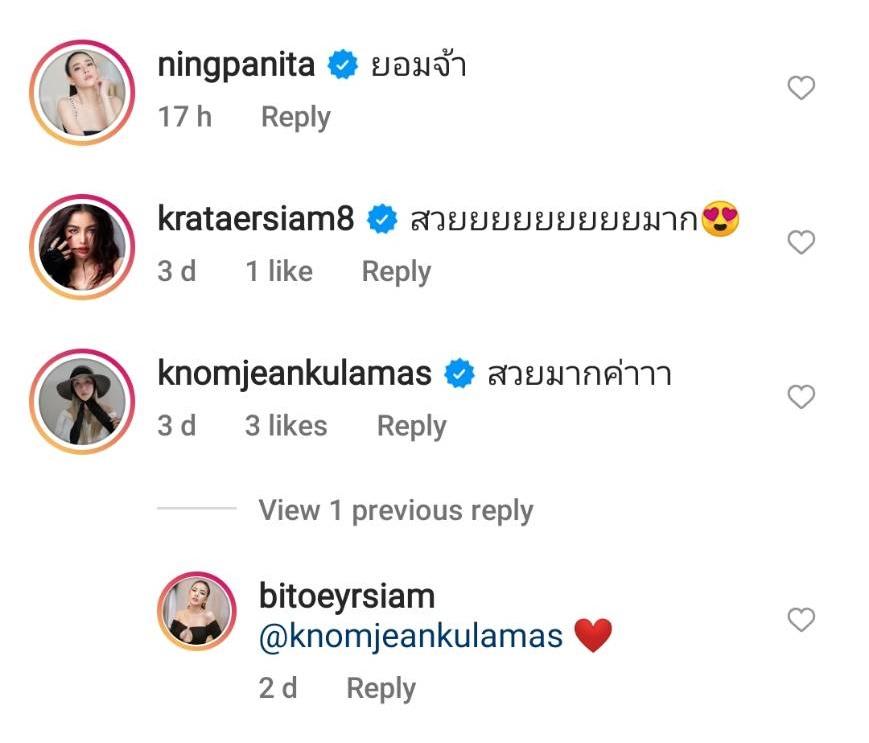Viewport: 869px width, 743px height.
Task: Open the krataersiam8 username link
Action: pyautogui.click(x=256, y=220)
